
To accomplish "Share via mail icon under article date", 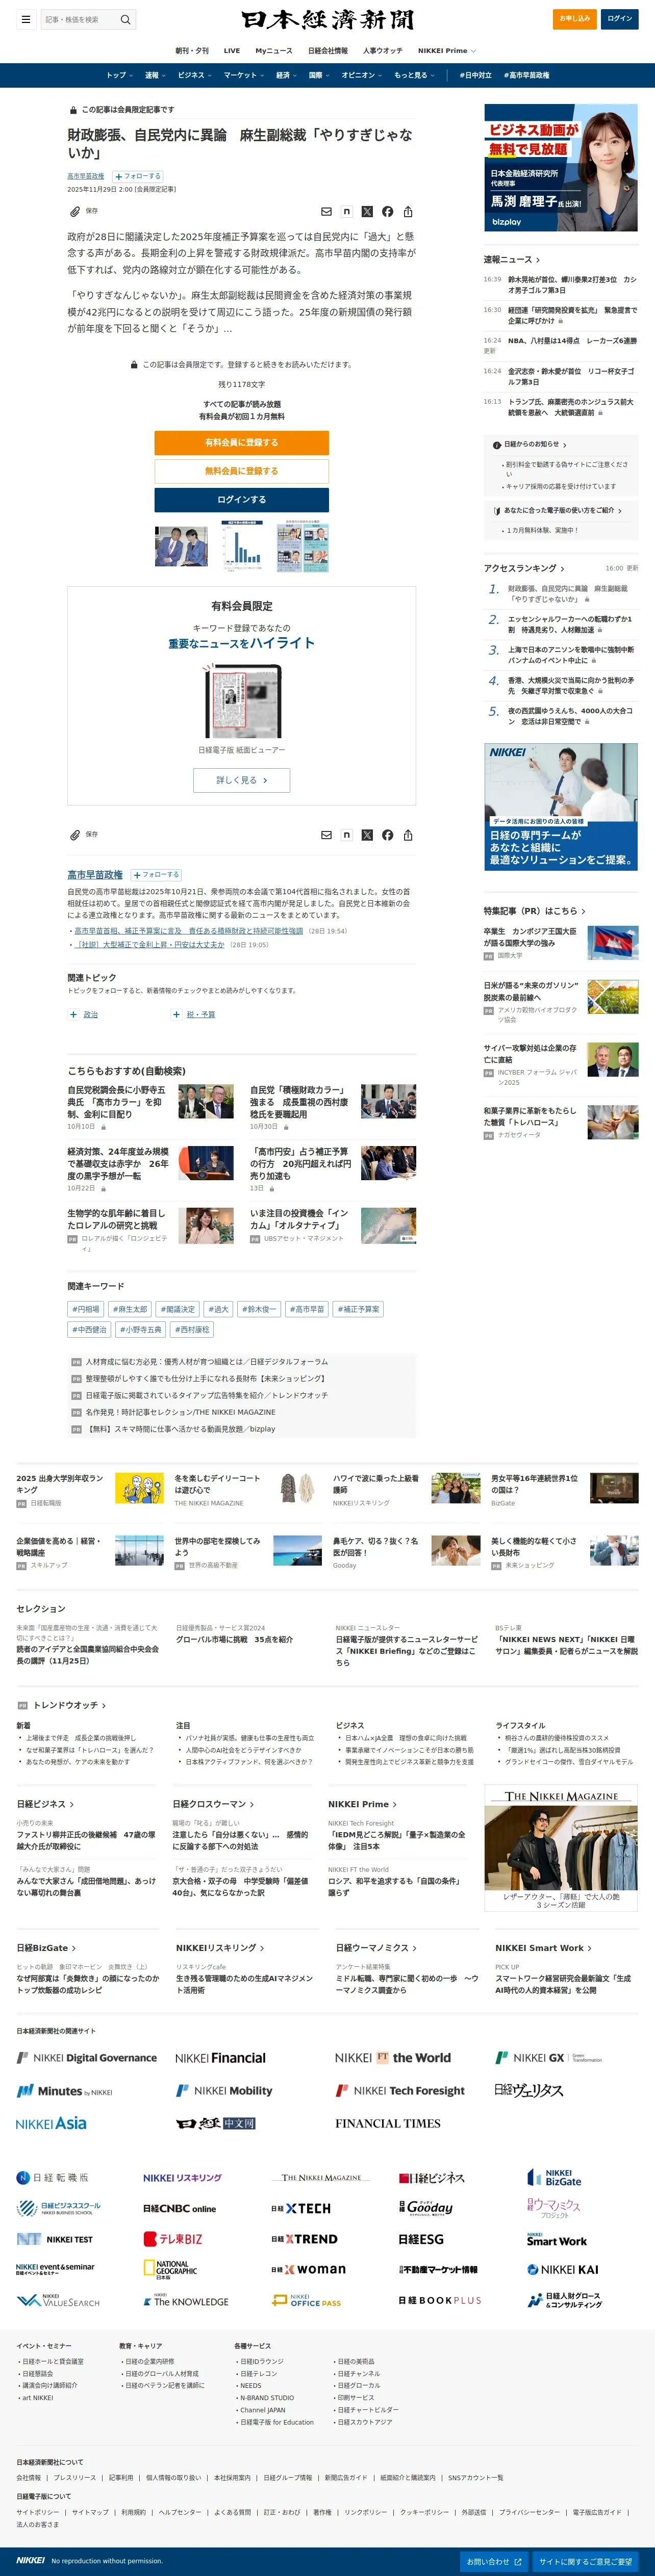I will click(326, 211).
